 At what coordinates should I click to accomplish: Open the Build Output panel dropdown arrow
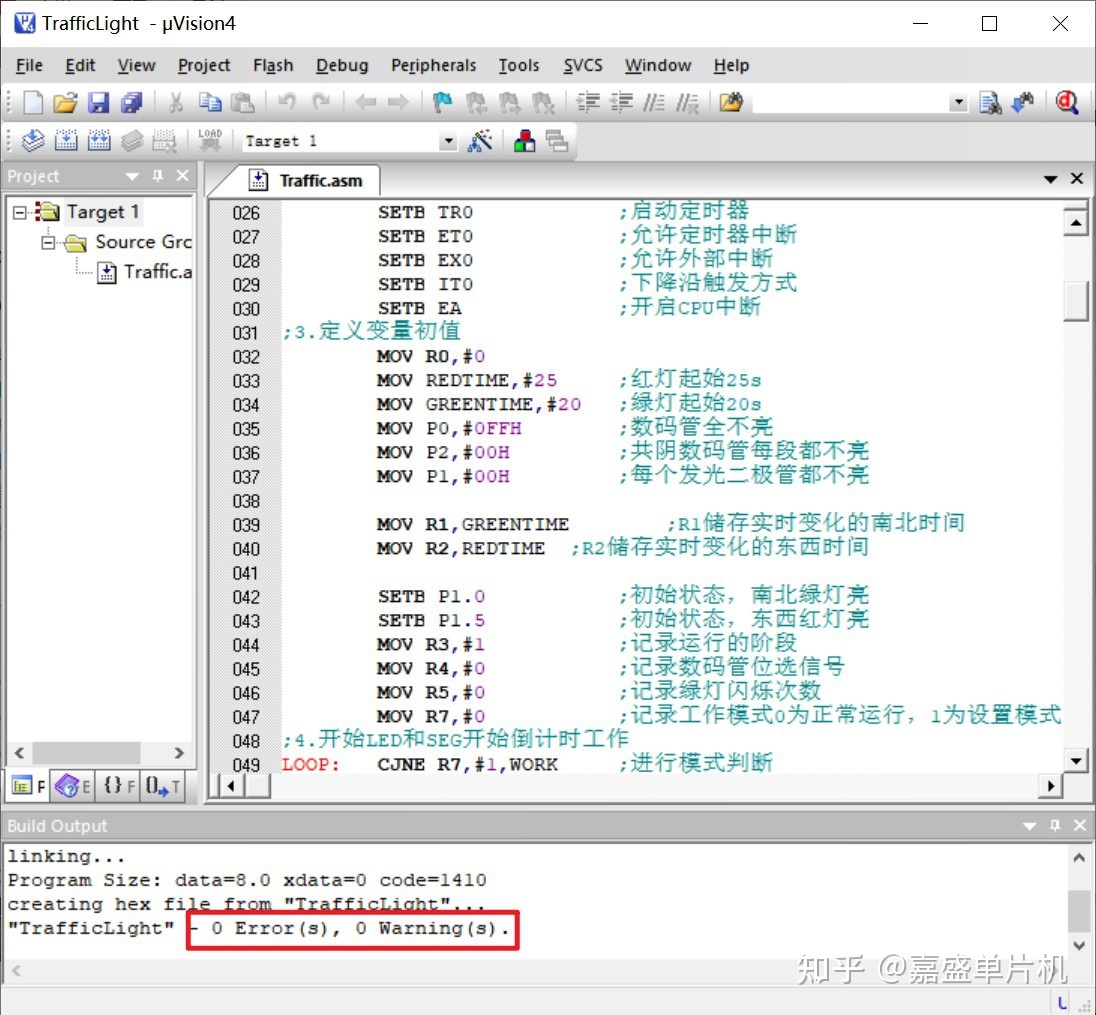click(x=1029, y=826)
